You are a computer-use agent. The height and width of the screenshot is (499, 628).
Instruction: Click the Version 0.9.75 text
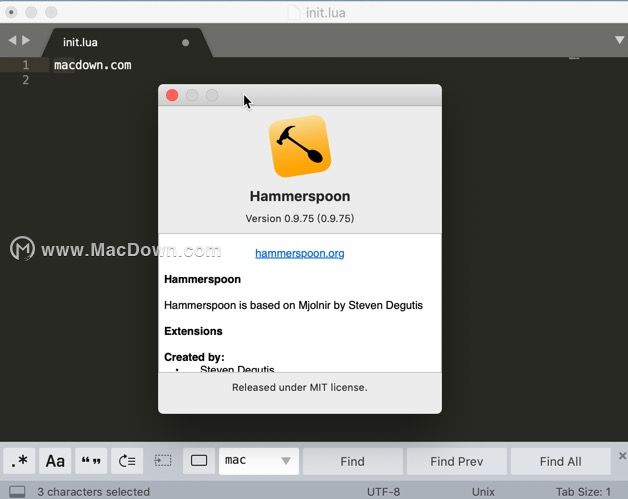click(x=300, y=218)
